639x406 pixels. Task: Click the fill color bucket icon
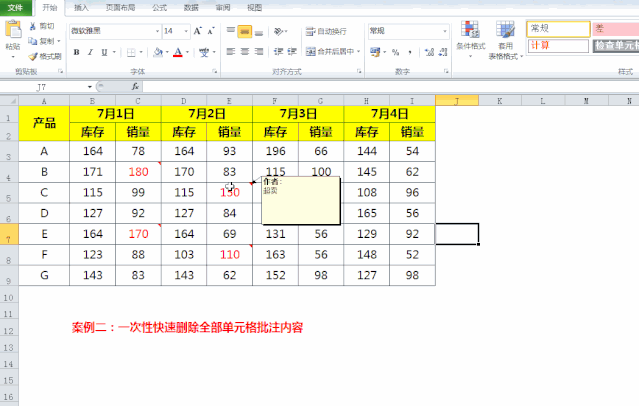click(x=158, y=52)
